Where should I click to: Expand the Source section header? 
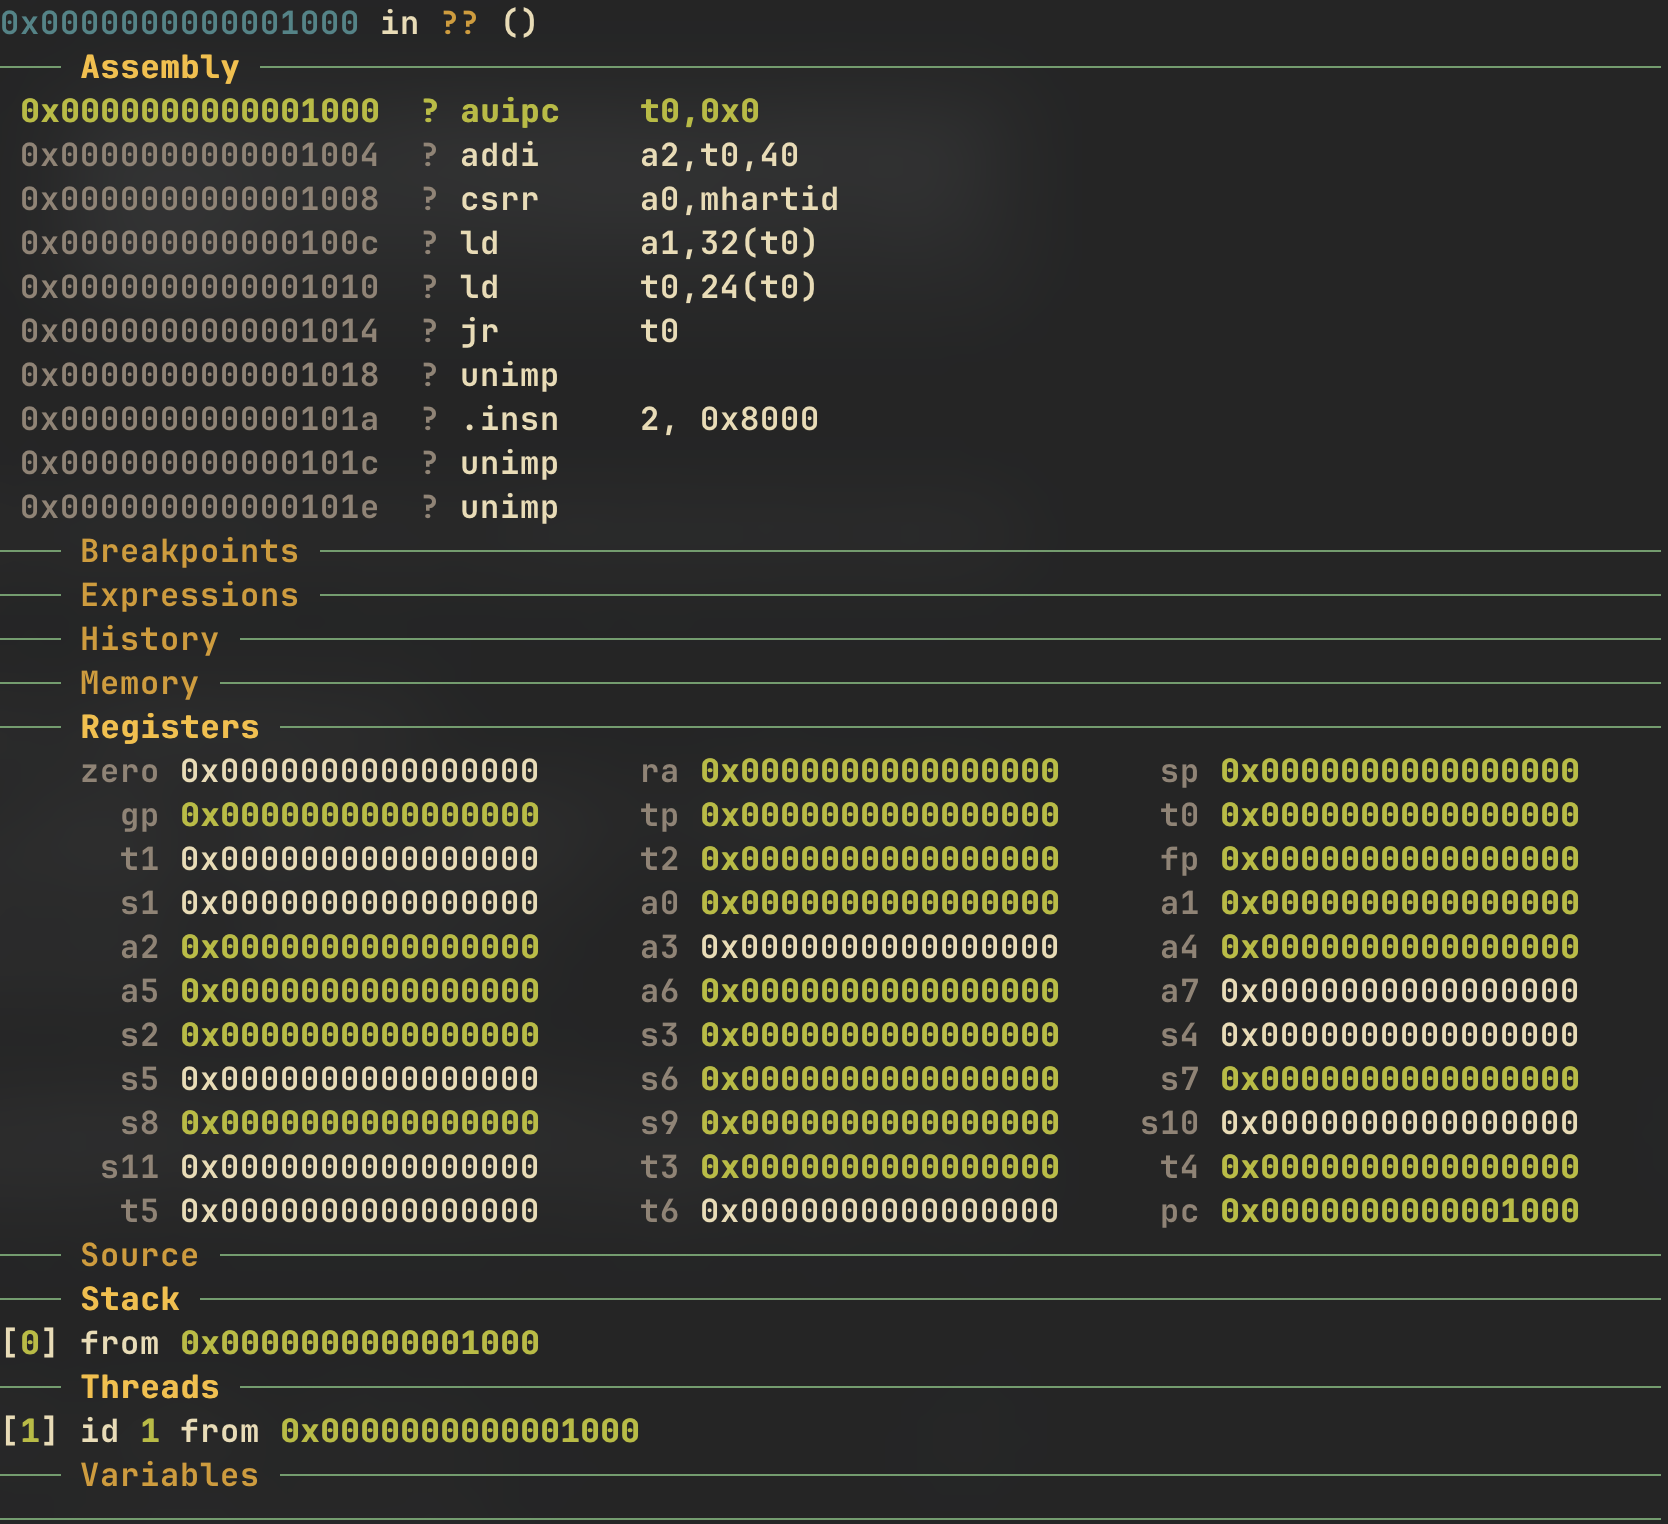point(139,1255)
